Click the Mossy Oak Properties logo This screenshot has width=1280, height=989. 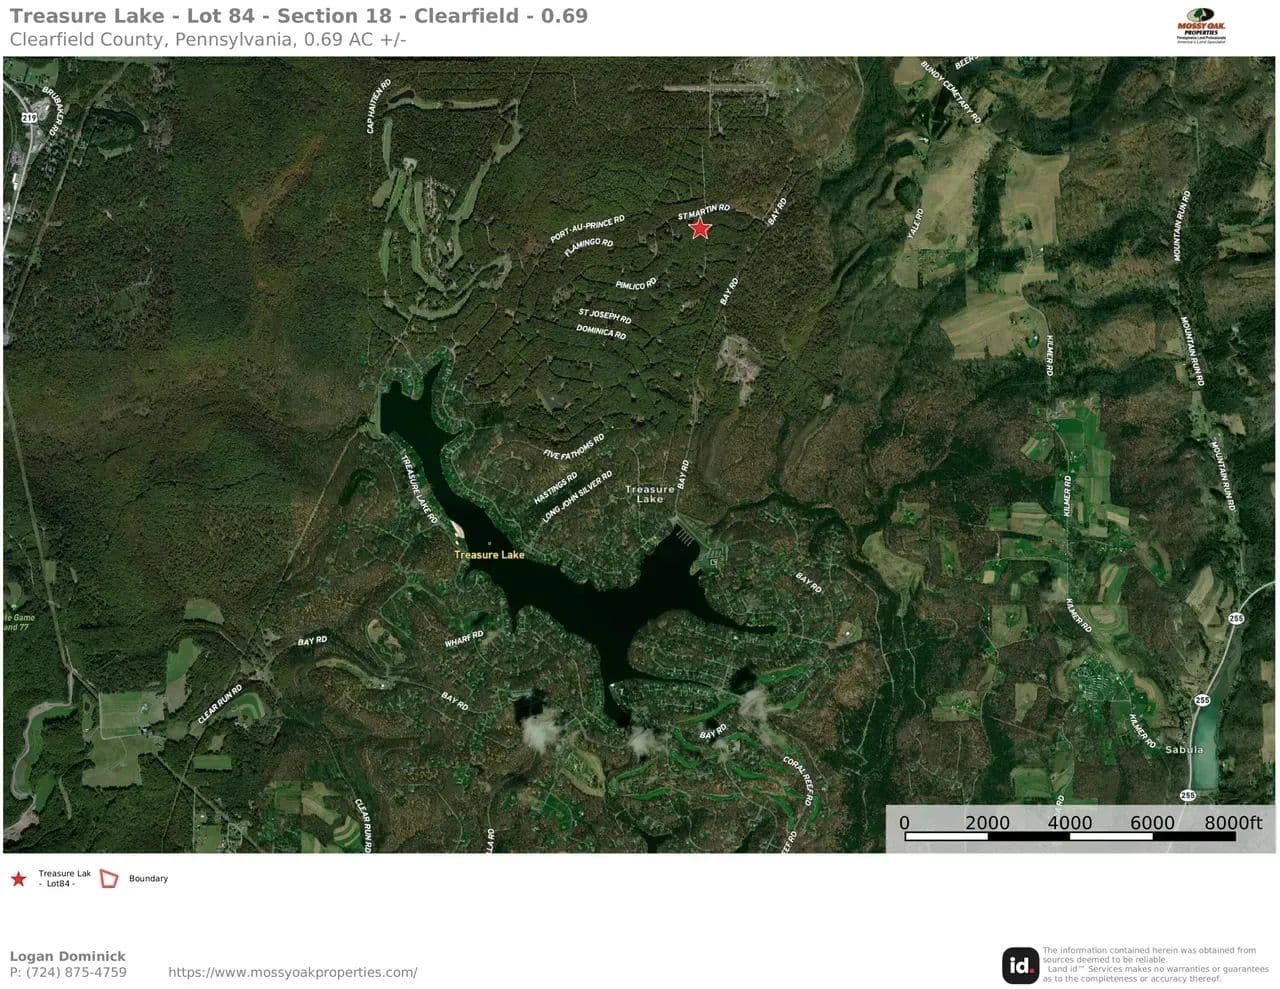click(x=1201, y=31)
